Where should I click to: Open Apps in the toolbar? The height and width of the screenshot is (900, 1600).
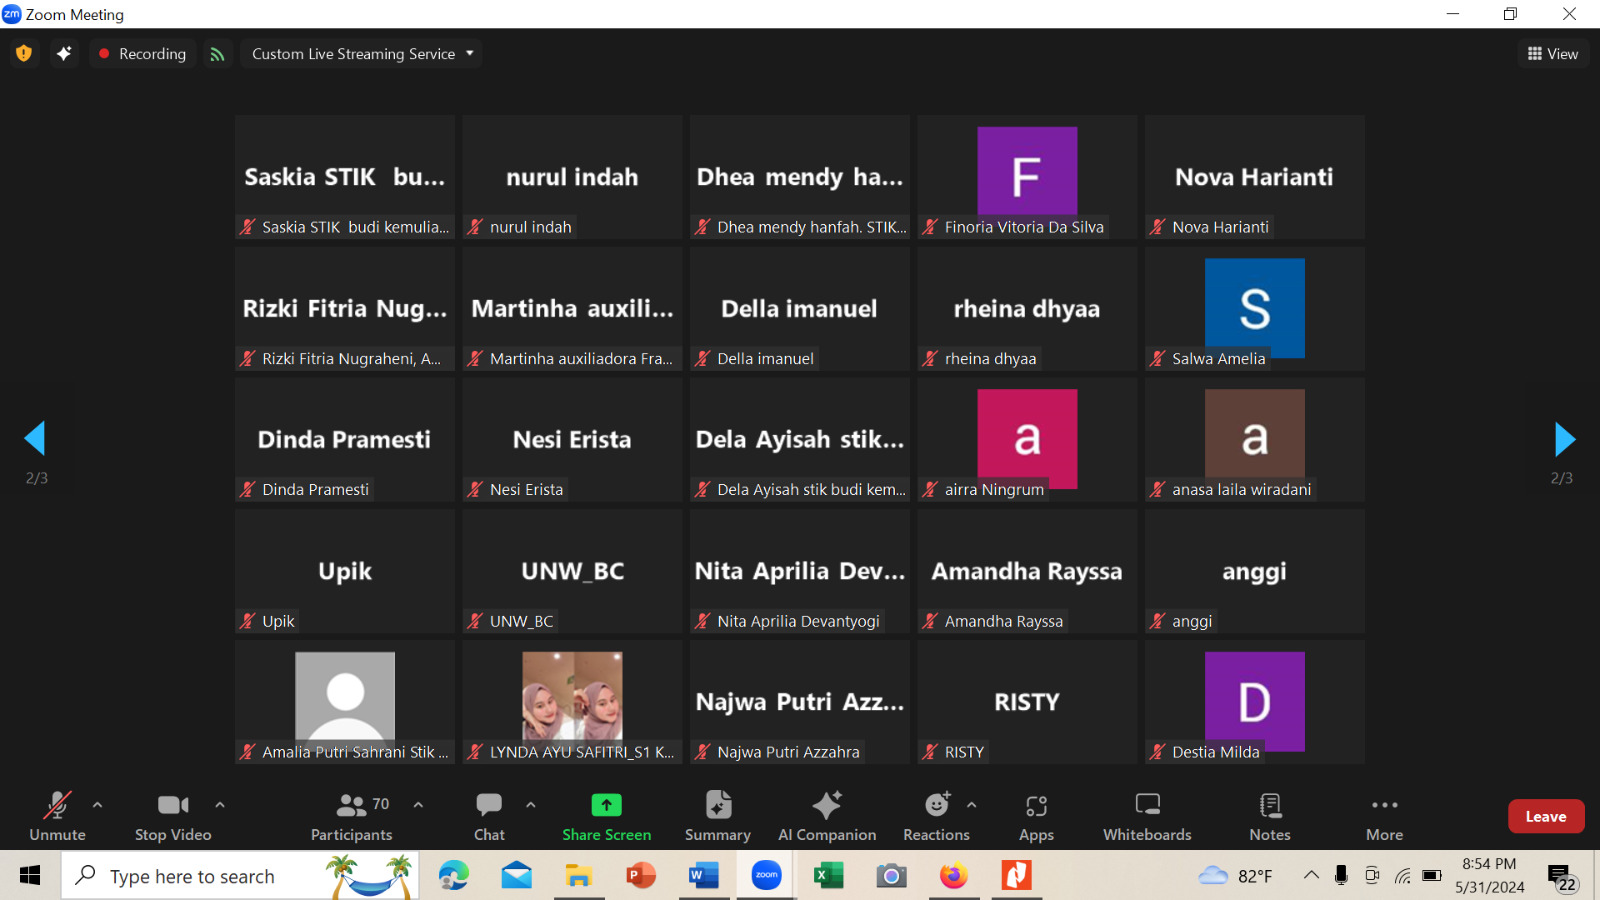(x=1036, y=816)
